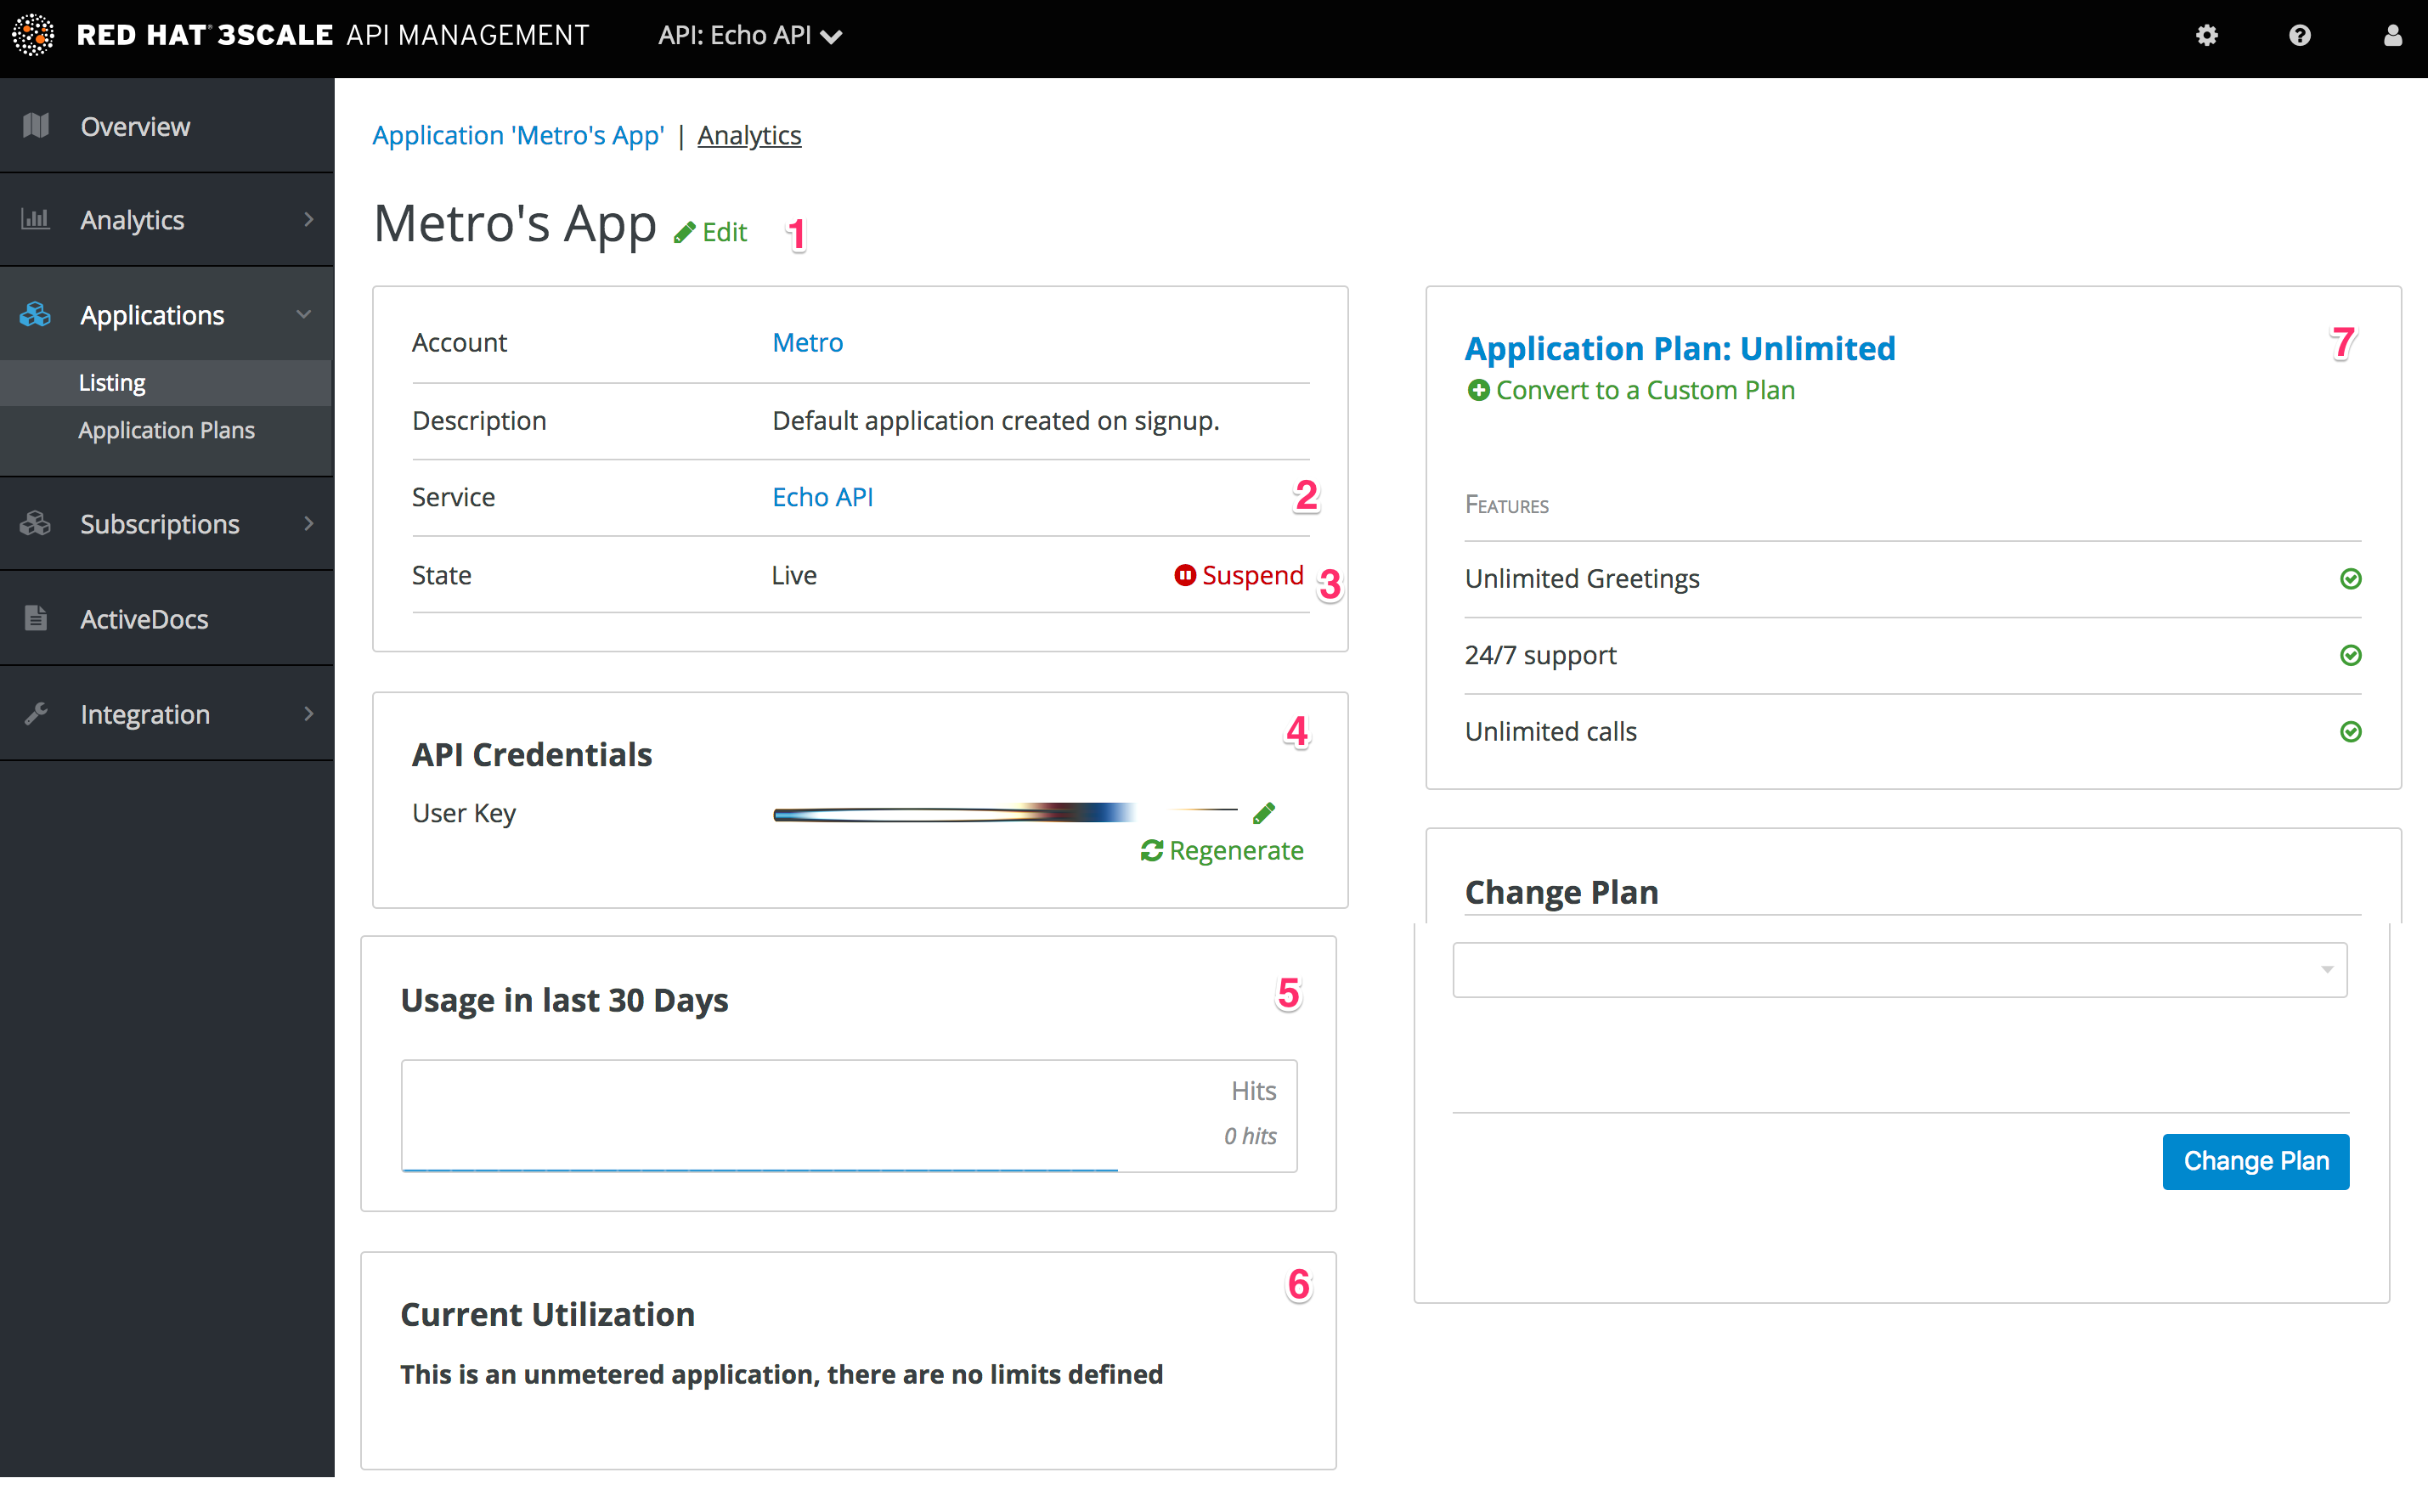This screenshot has width=2428, height=1512.
Task: Click the Integration wrench icon
Action: point(36,714)
